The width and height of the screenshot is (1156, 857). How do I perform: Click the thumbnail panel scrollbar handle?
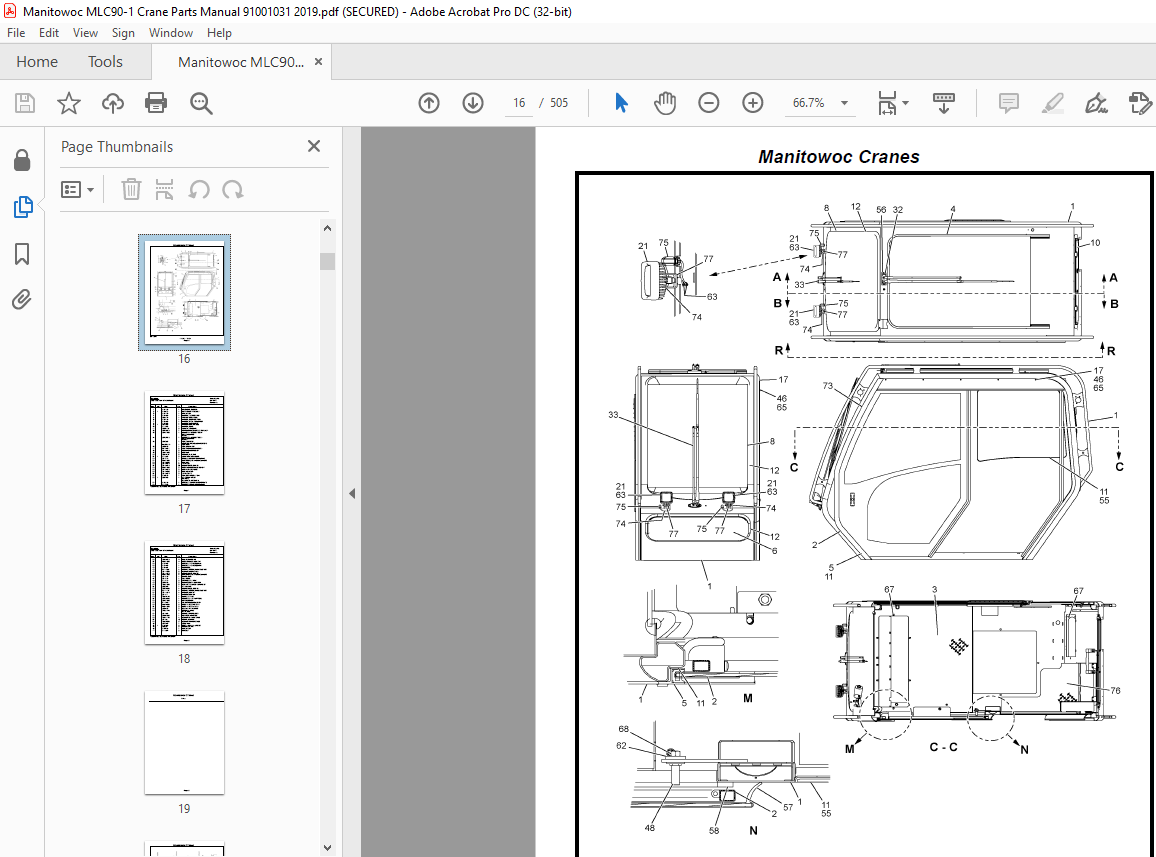tap(327, 261)
